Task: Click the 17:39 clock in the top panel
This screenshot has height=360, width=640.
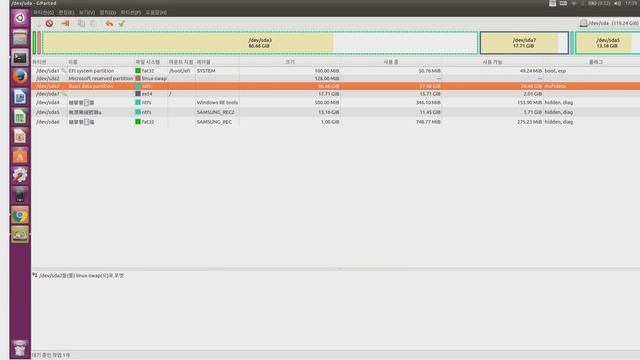Action: coord(631,3)
